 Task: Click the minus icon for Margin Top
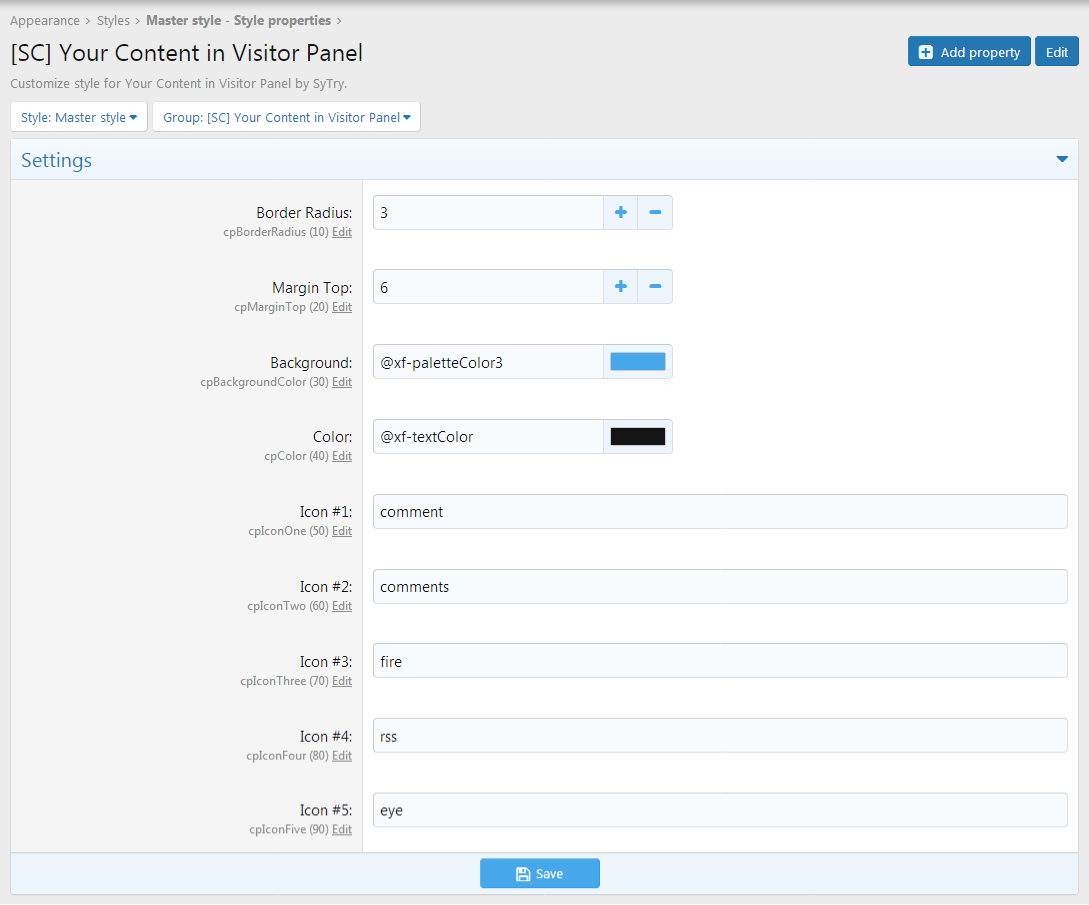655,287
